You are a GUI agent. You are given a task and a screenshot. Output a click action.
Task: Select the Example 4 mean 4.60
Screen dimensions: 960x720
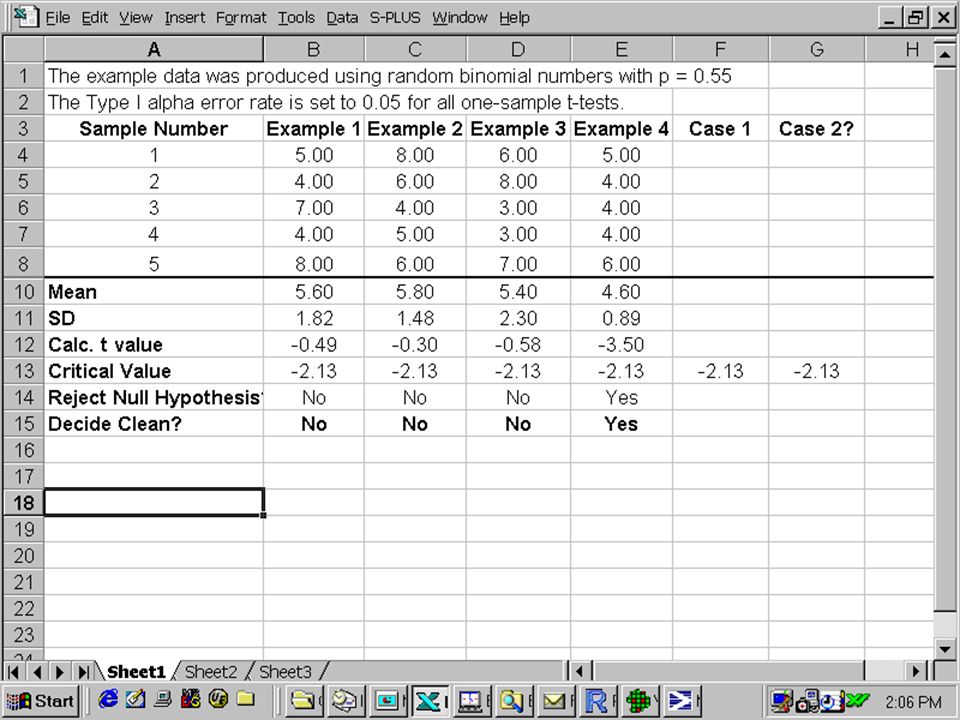click(x=621, y=292)
